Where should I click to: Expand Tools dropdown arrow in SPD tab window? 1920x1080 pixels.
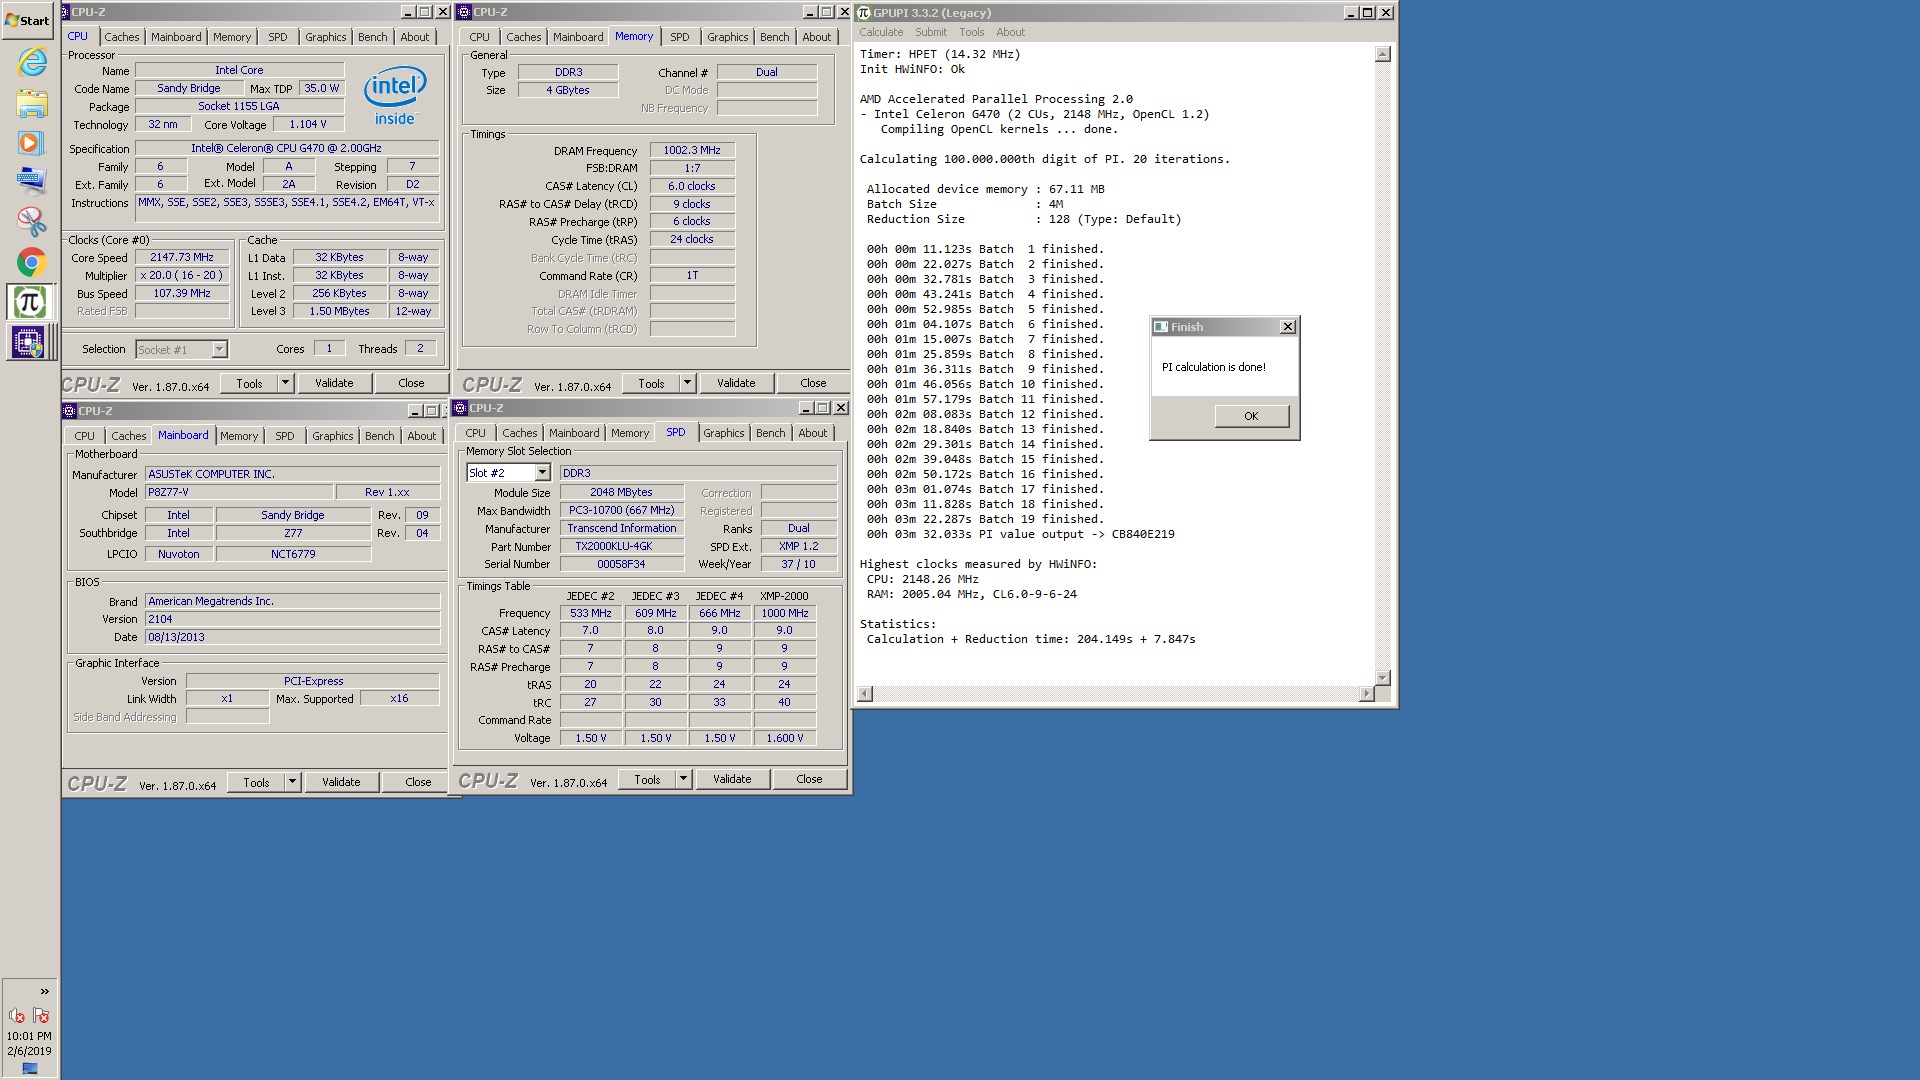click(x=683, y=779)
